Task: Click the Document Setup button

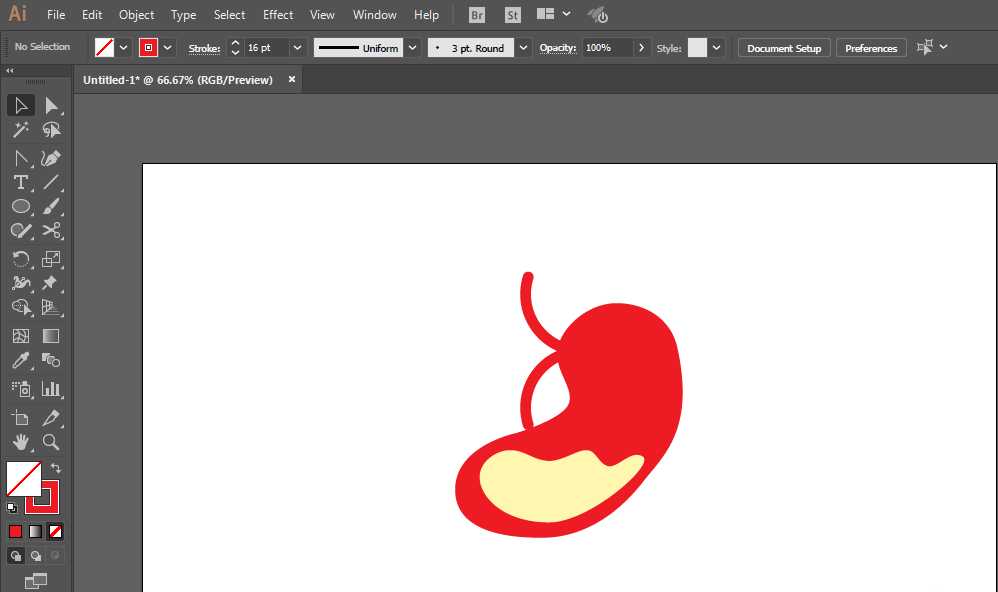Action: pyautogui.click(x=783, y=47)
